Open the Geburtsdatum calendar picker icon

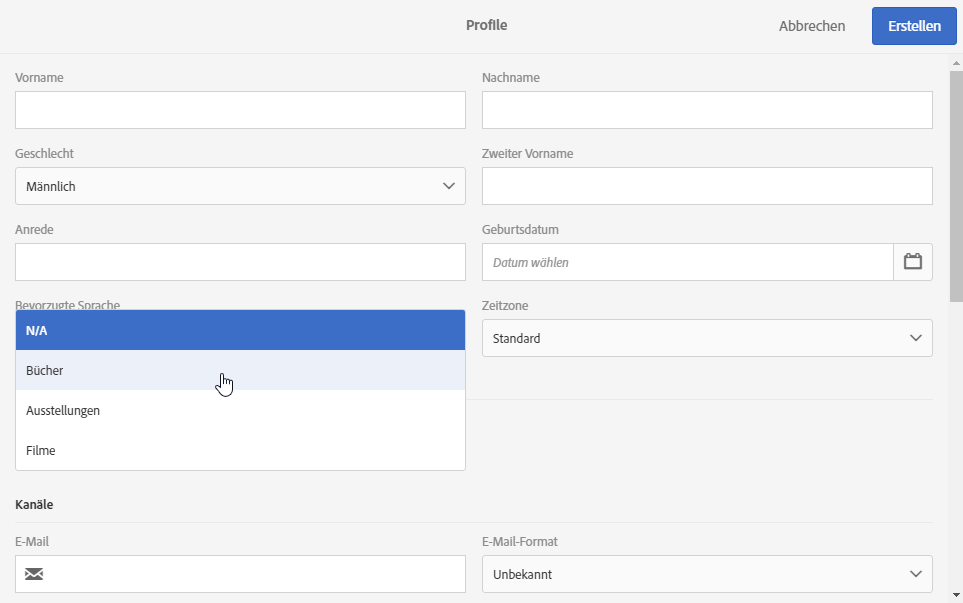coord(912,262)
